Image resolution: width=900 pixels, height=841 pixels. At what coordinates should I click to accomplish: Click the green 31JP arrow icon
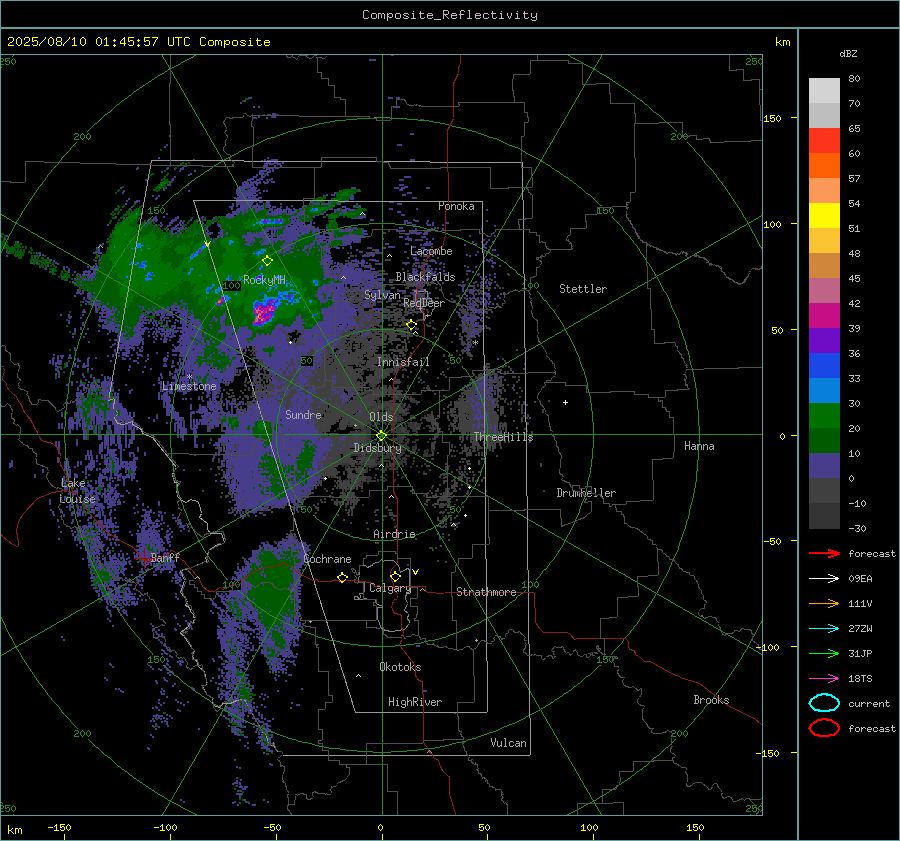tap(824, 653)
